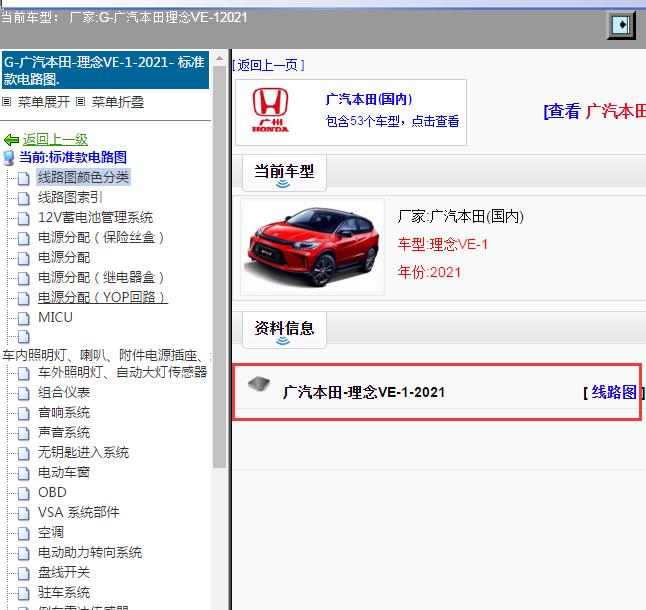This screenshot has height=610, width=646.
Task: Click the 资料信息 tab header
Action: pos(284,330)
